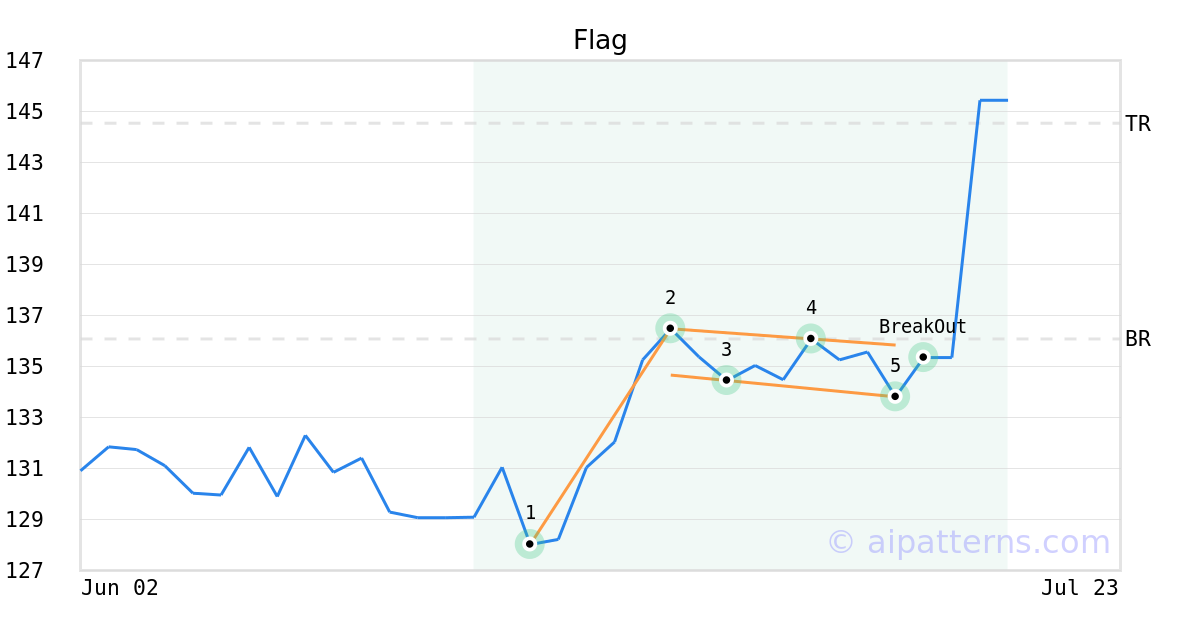Click the BreakOut text label
Image resolution: width=1200 pixels, height=630 pixels.
point(923,327)
